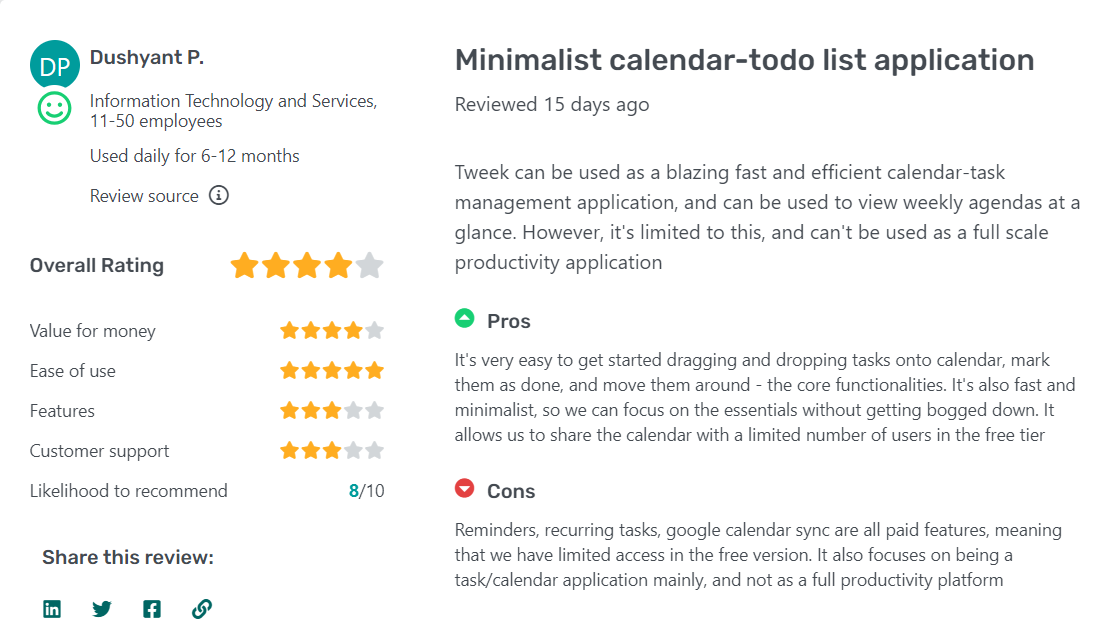Rate Value for money with five stars
This screenshot has width=1103, height=644.
375,330
